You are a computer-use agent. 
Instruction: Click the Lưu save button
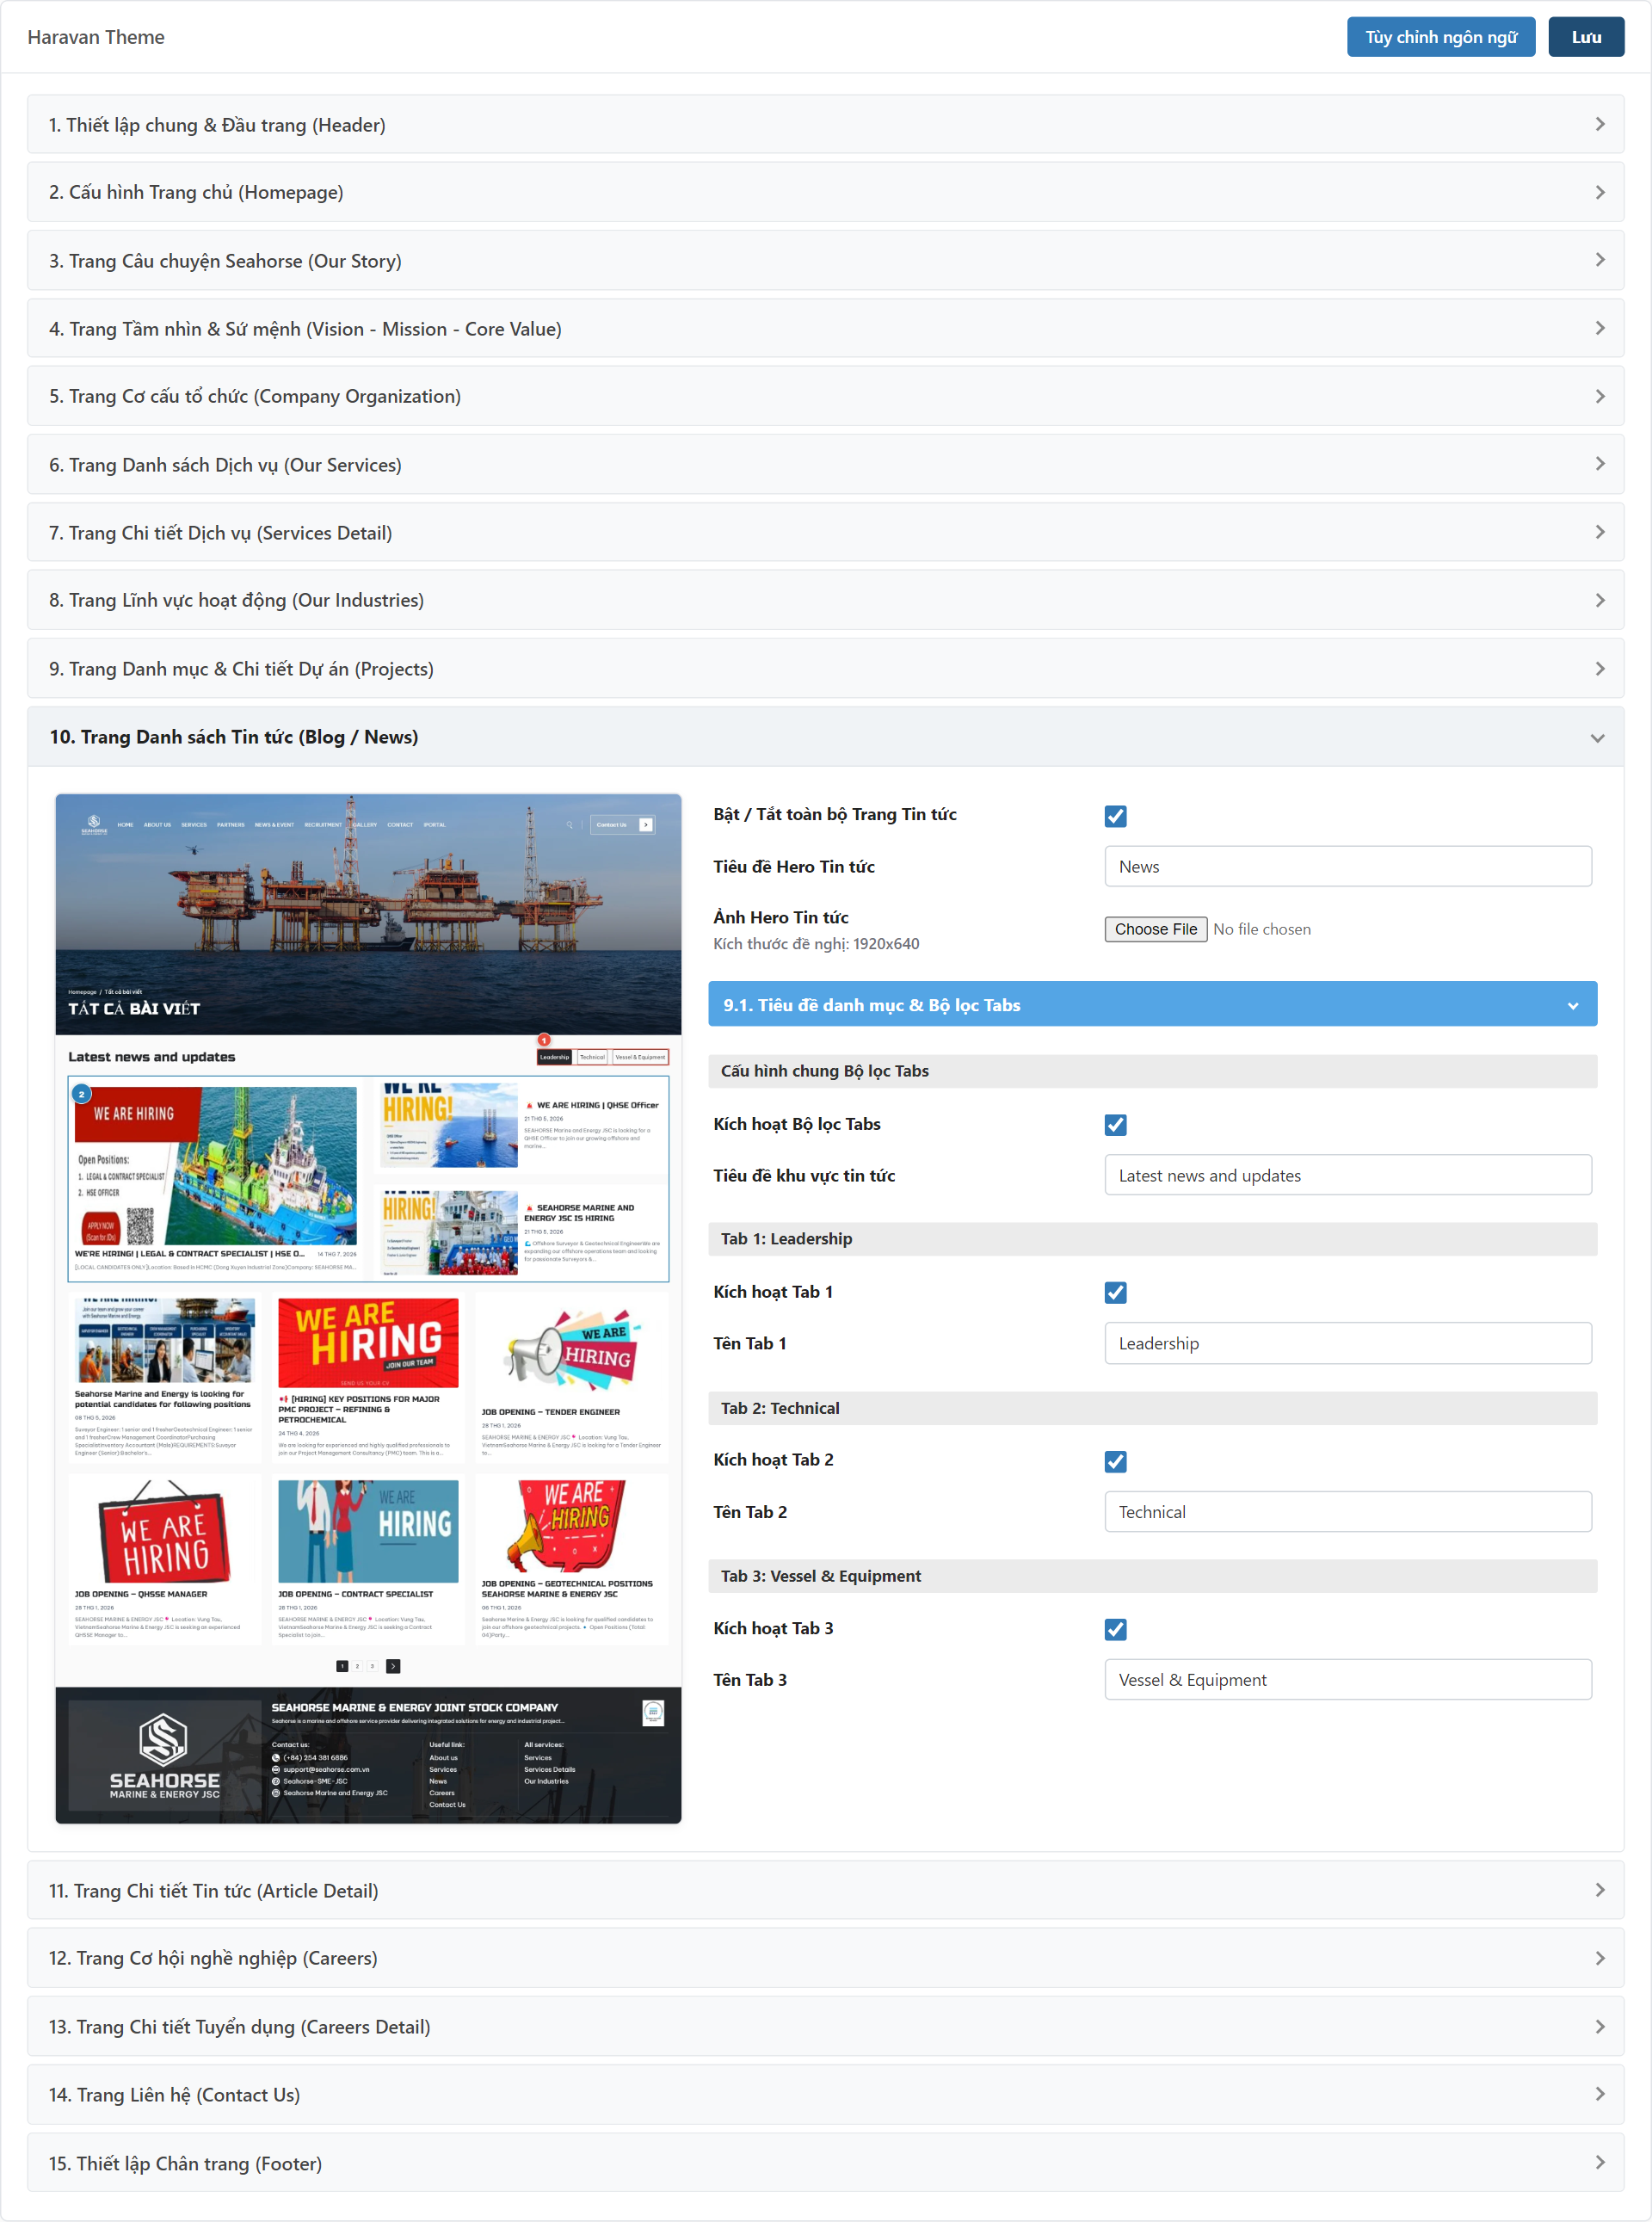click(x=1585, y=37)
